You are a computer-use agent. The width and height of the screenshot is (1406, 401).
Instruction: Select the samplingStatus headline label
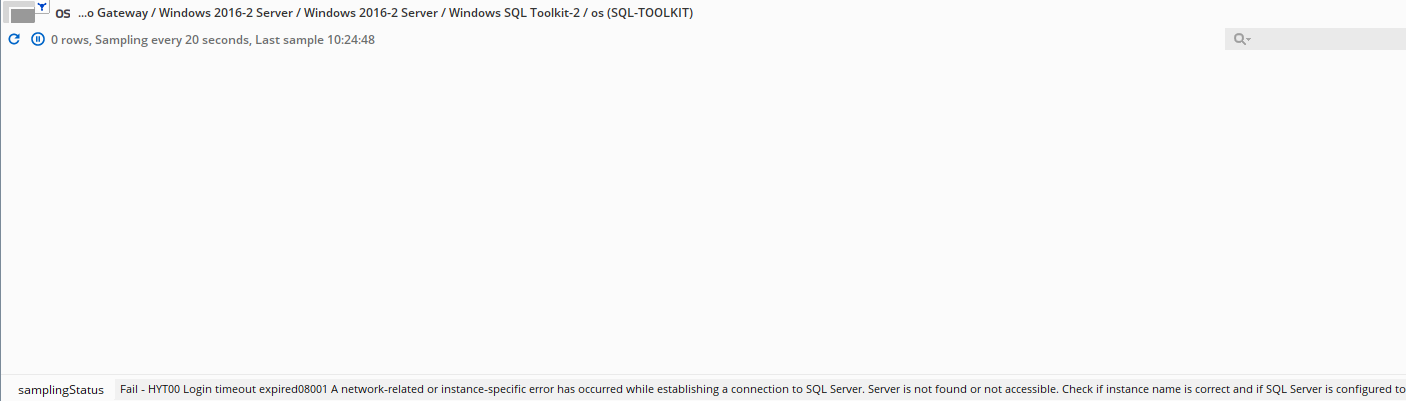pos(61,390)
